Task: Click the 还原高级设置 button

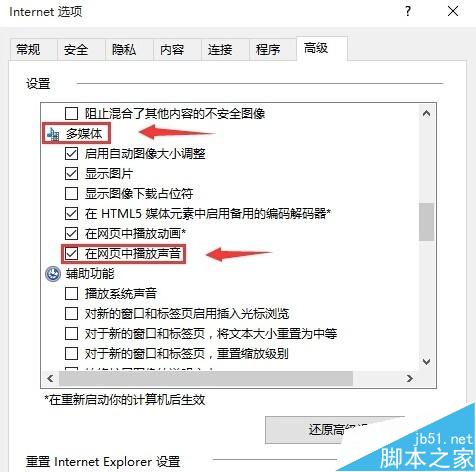Action: pyautogui.click(x=335, y=430)
